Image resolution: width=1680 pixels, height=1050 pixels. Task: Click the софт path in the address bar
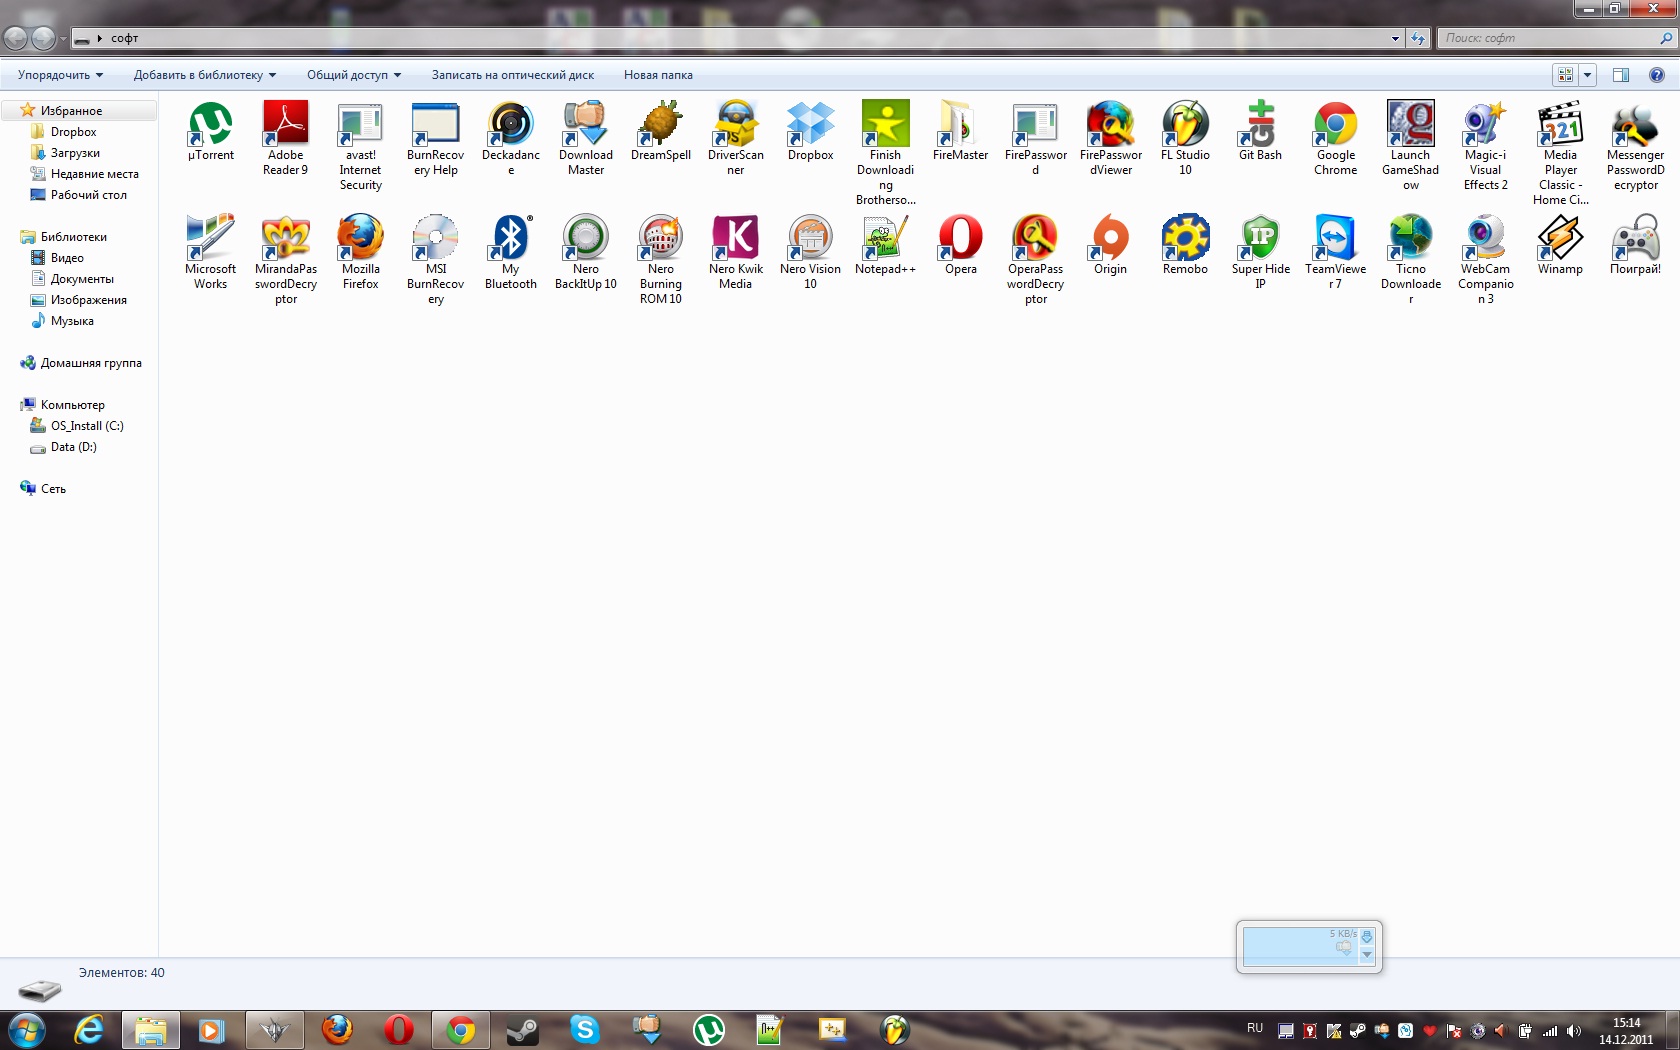coord(125,38)
